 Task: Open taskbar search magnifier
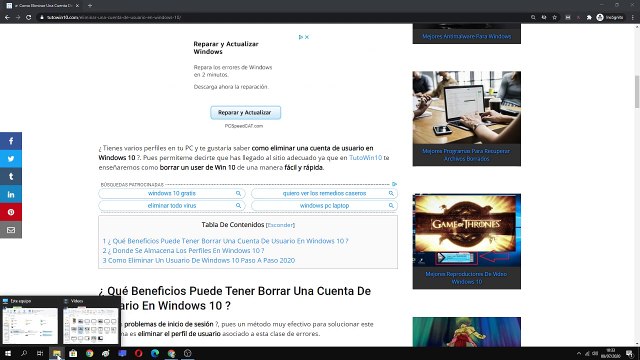[x=24, y=353]
